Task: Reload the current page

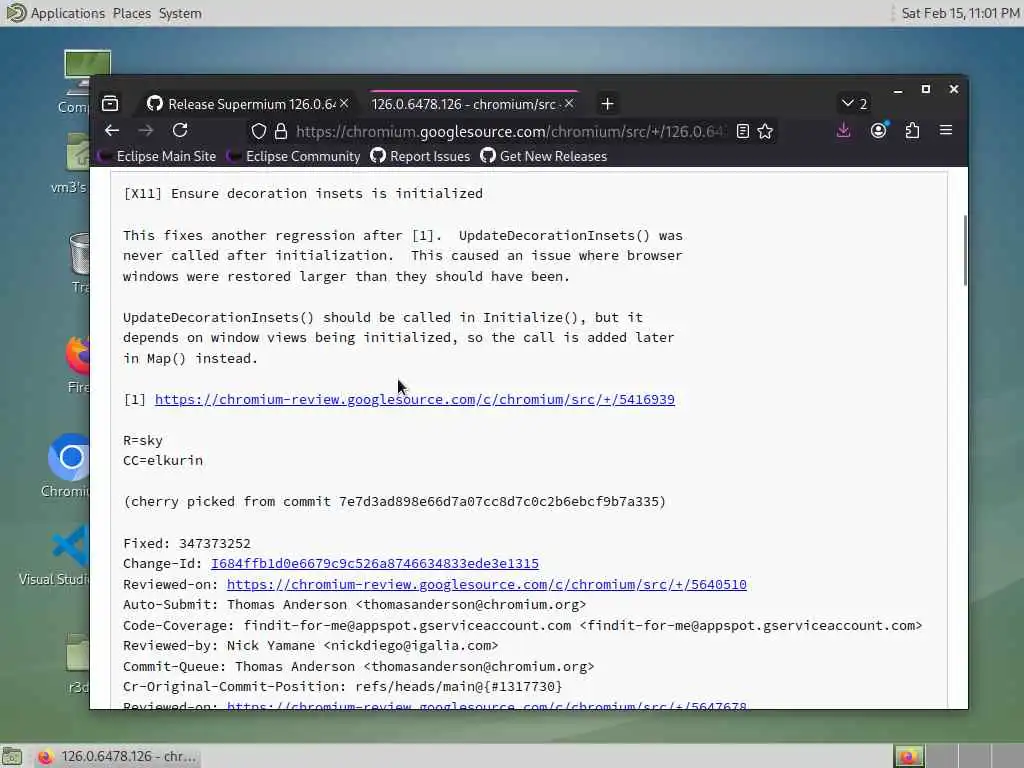Action: pyautogui.click(x=180, y=131)
